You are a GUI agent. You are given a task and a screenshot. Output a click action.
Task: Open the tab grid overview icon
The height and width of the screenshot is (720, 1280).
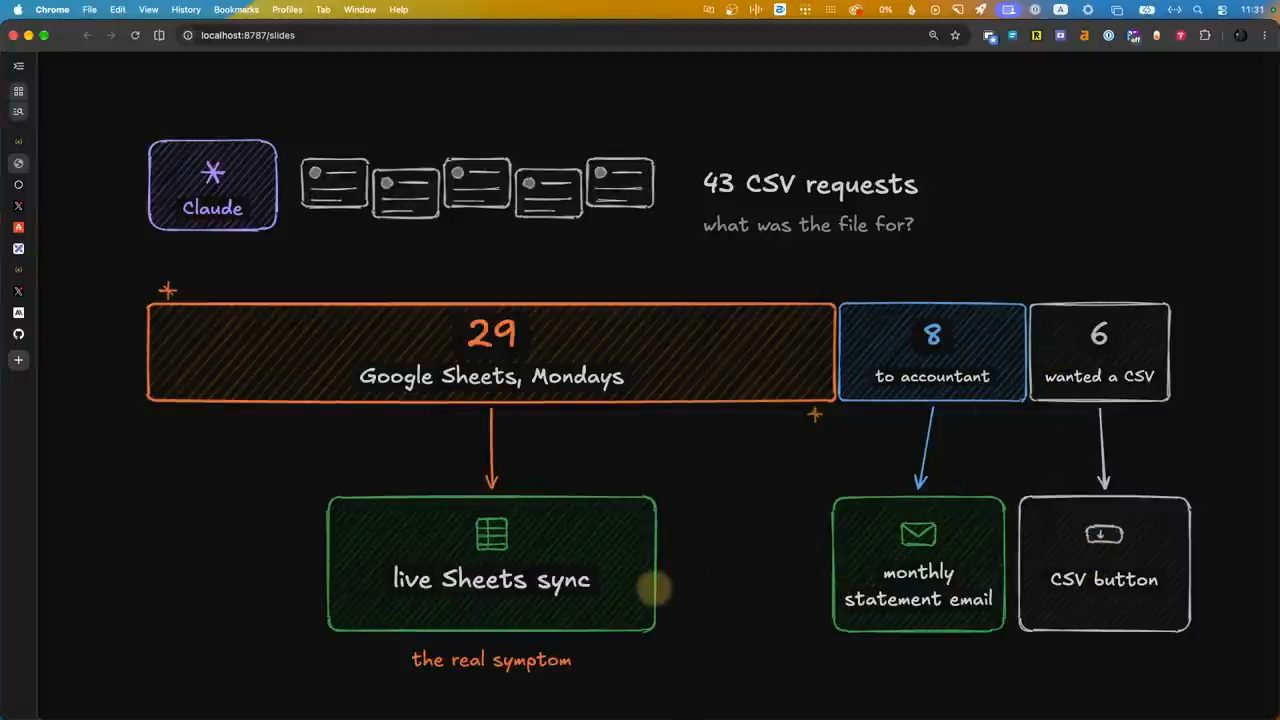tap(18, 91)
